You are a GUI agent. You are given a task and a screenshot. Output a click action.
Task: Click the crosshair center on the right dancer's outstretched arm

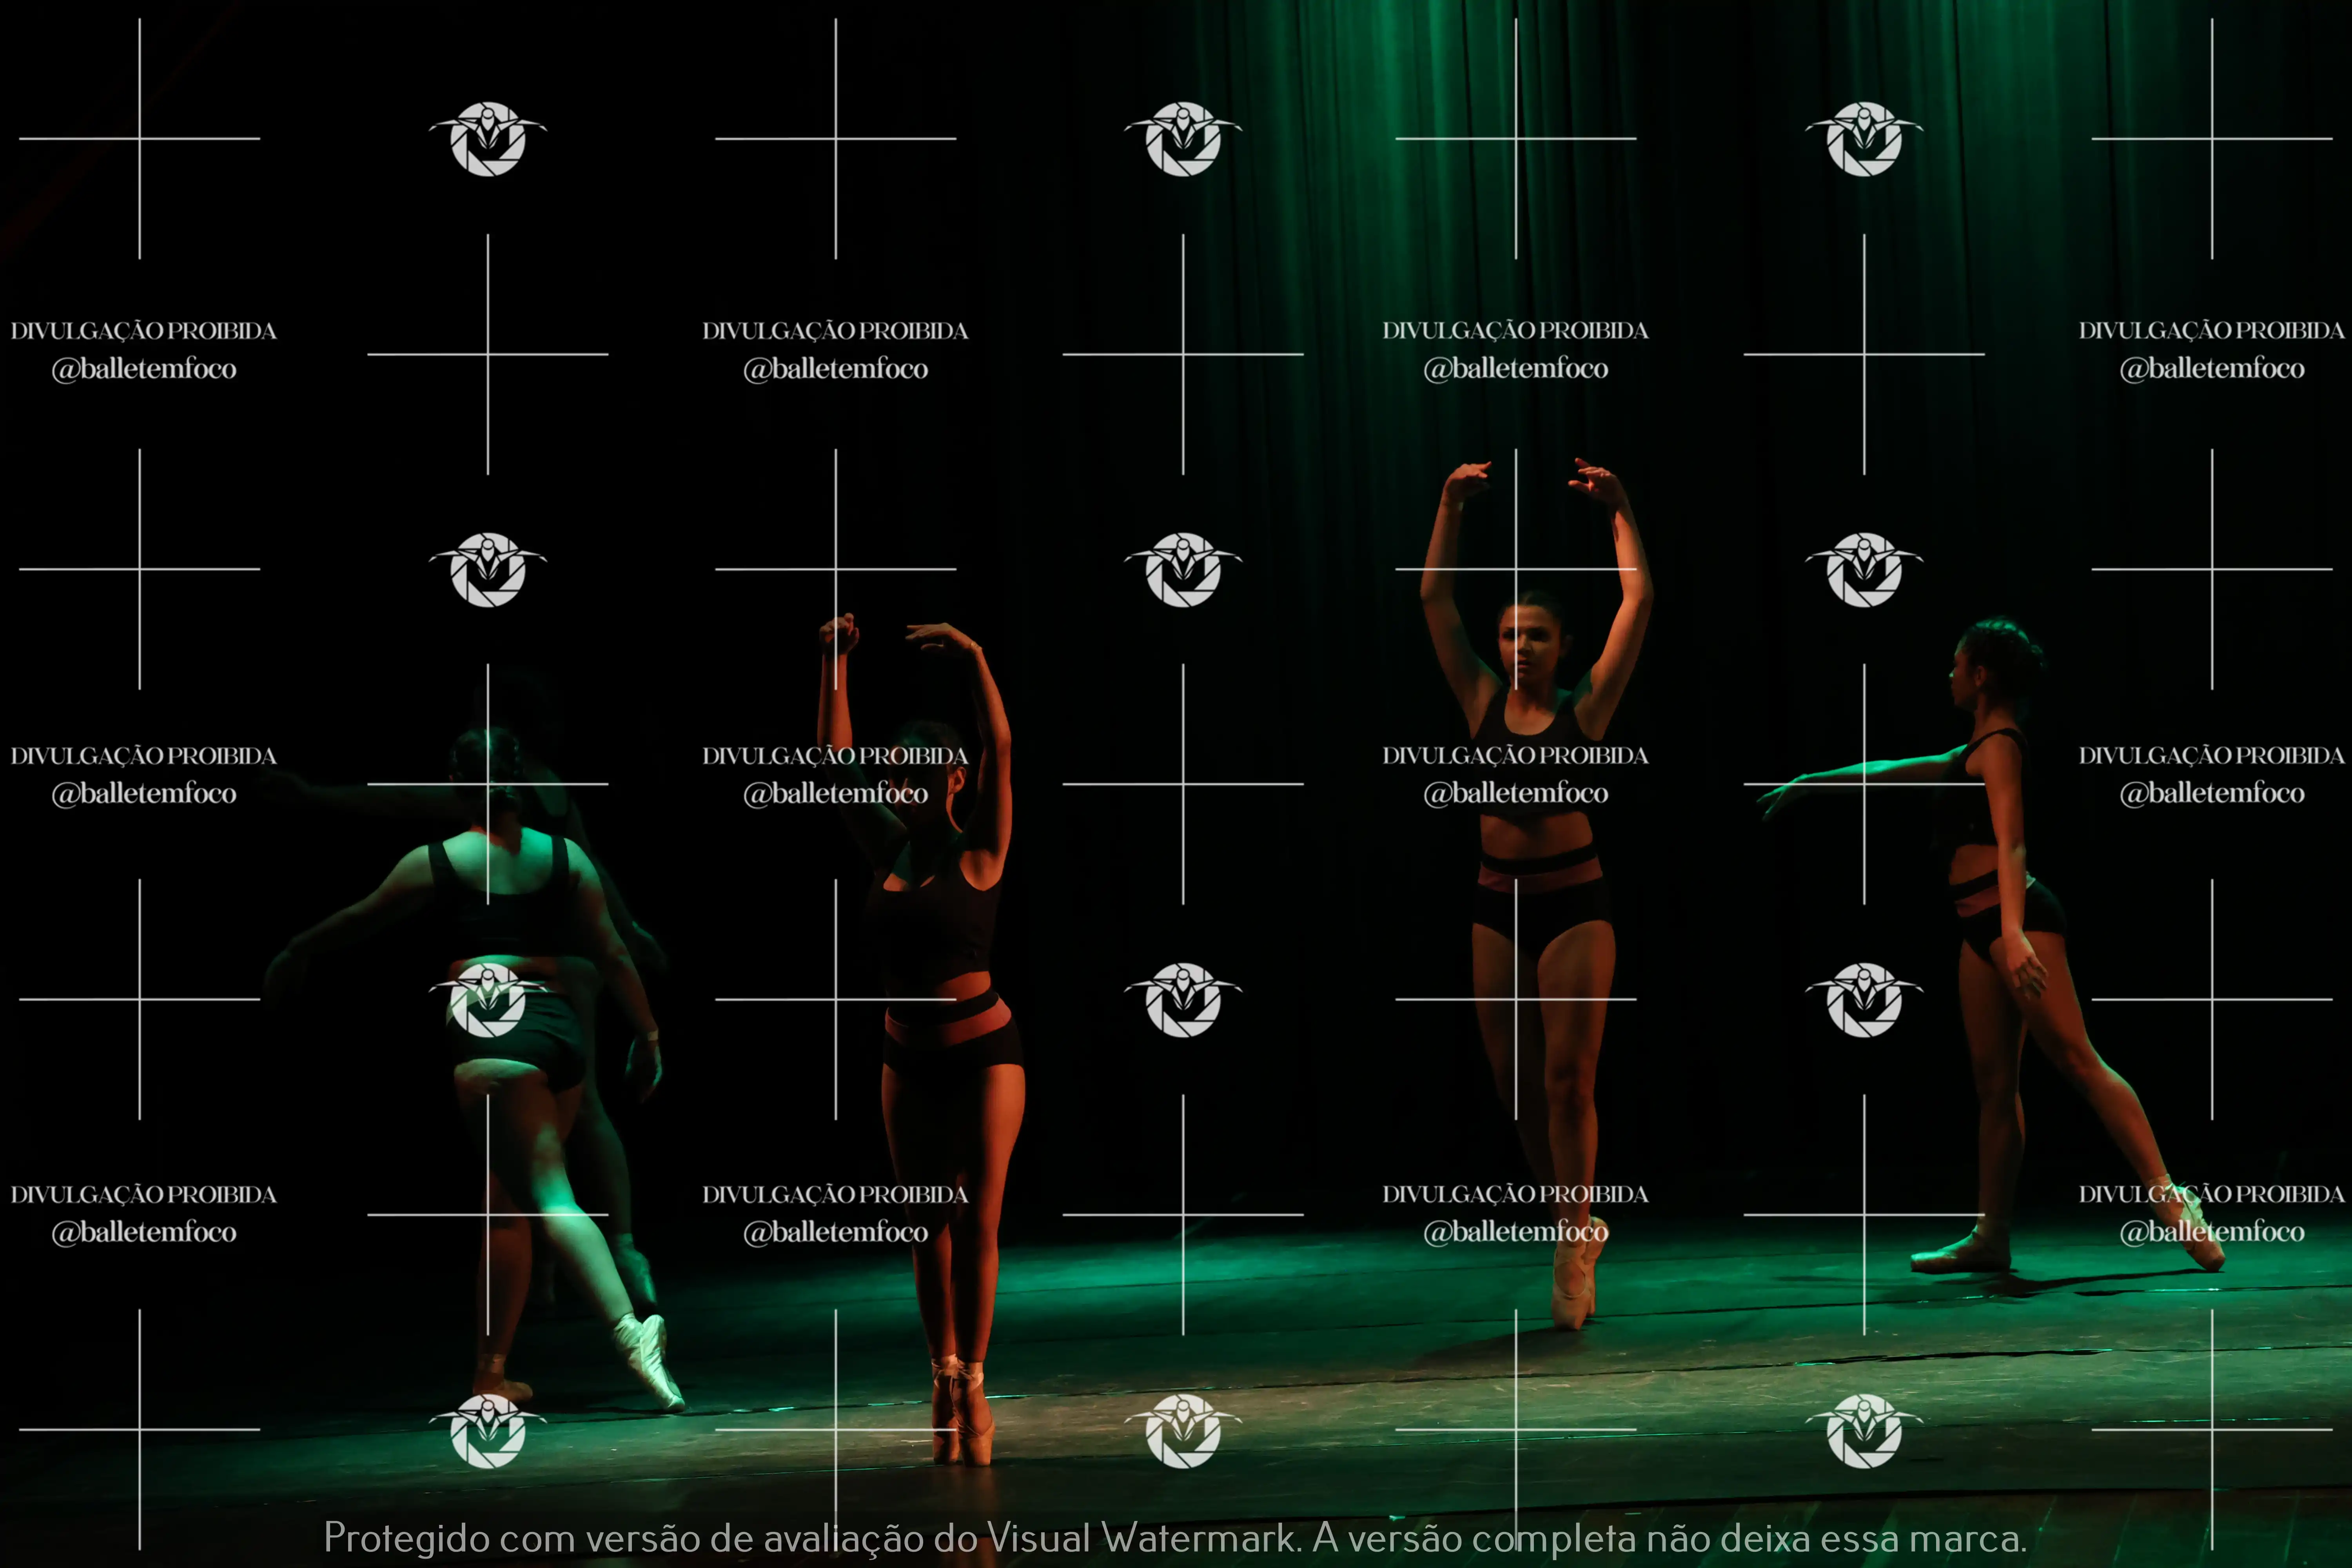coord(1864,784)
